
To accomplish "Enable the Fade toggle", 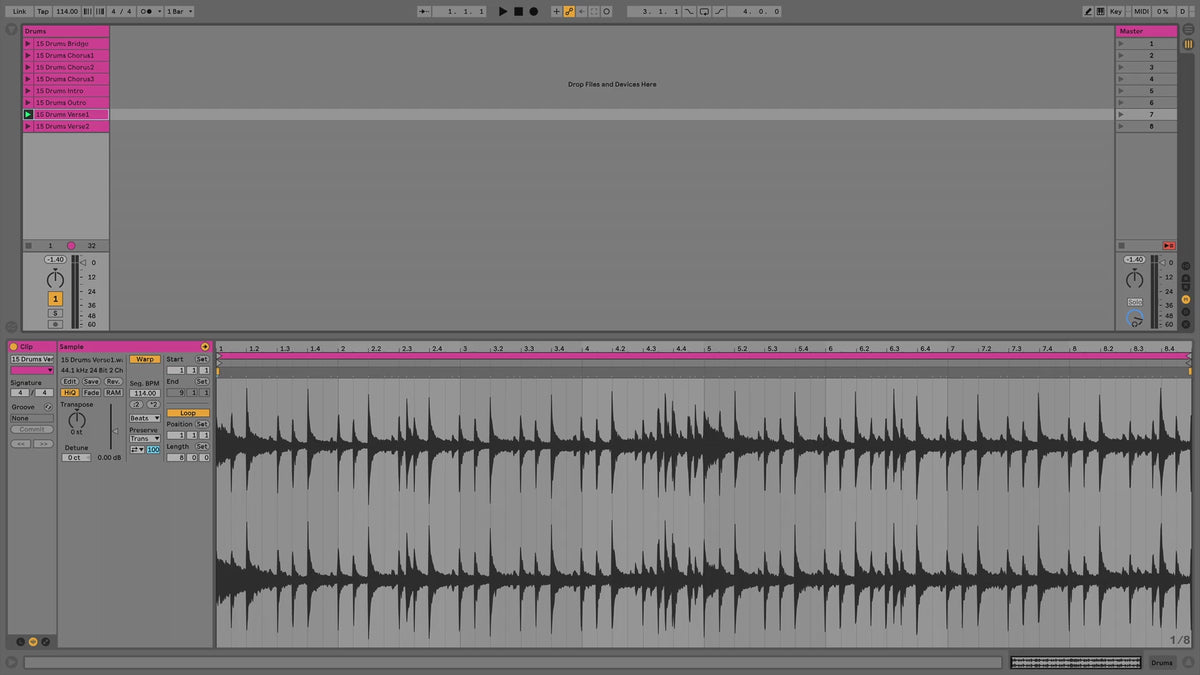I will click(92, 393).
